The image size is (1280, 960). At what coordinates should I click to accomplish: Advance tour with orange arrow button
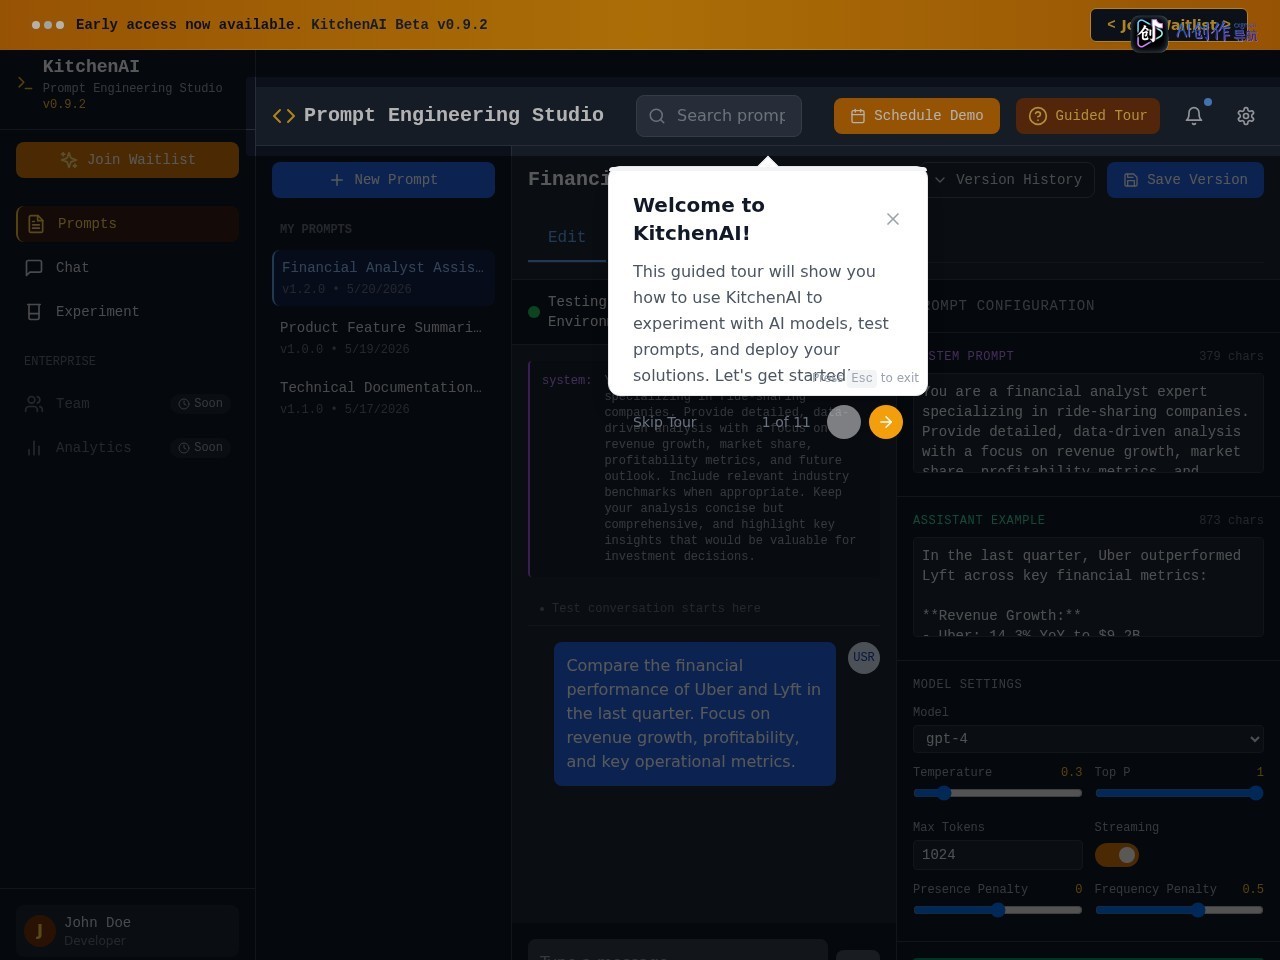pyautogui.click(x=886, y=422)
